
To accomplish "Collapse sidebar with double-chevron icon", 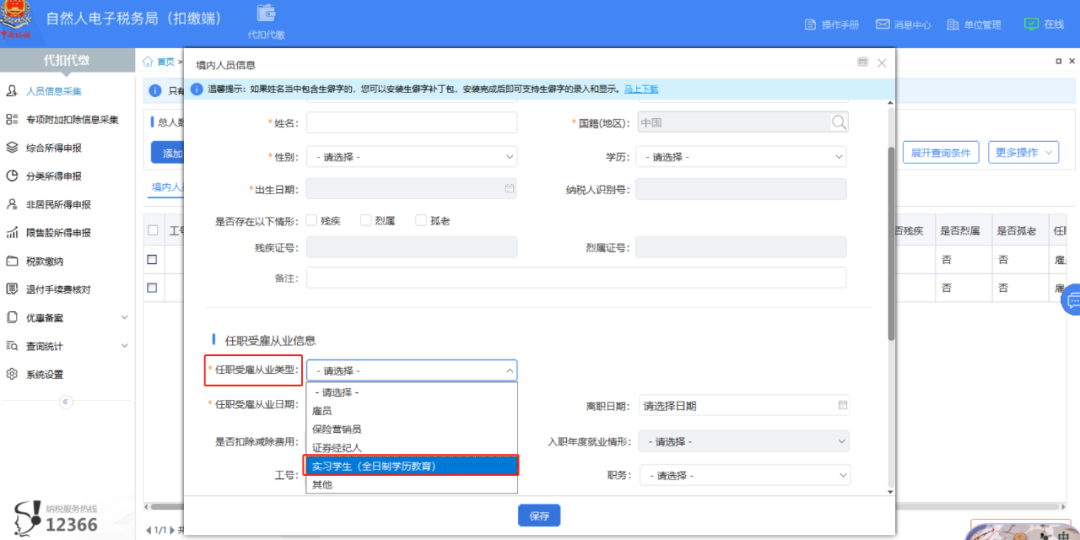I will (66, 402).
